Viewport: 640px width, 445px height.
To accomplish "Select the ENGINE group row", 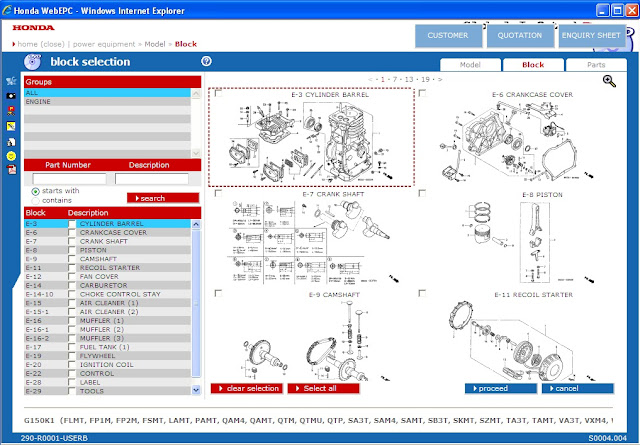I will (107, 102).
